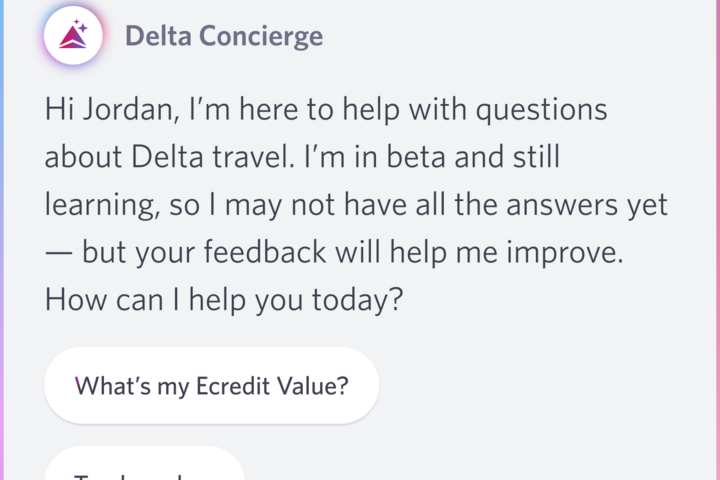This screenshot has height=480, width=720.
Task: Tap the "What's my Ecredit Value?" suggestion
Action: tap(211, 385)
